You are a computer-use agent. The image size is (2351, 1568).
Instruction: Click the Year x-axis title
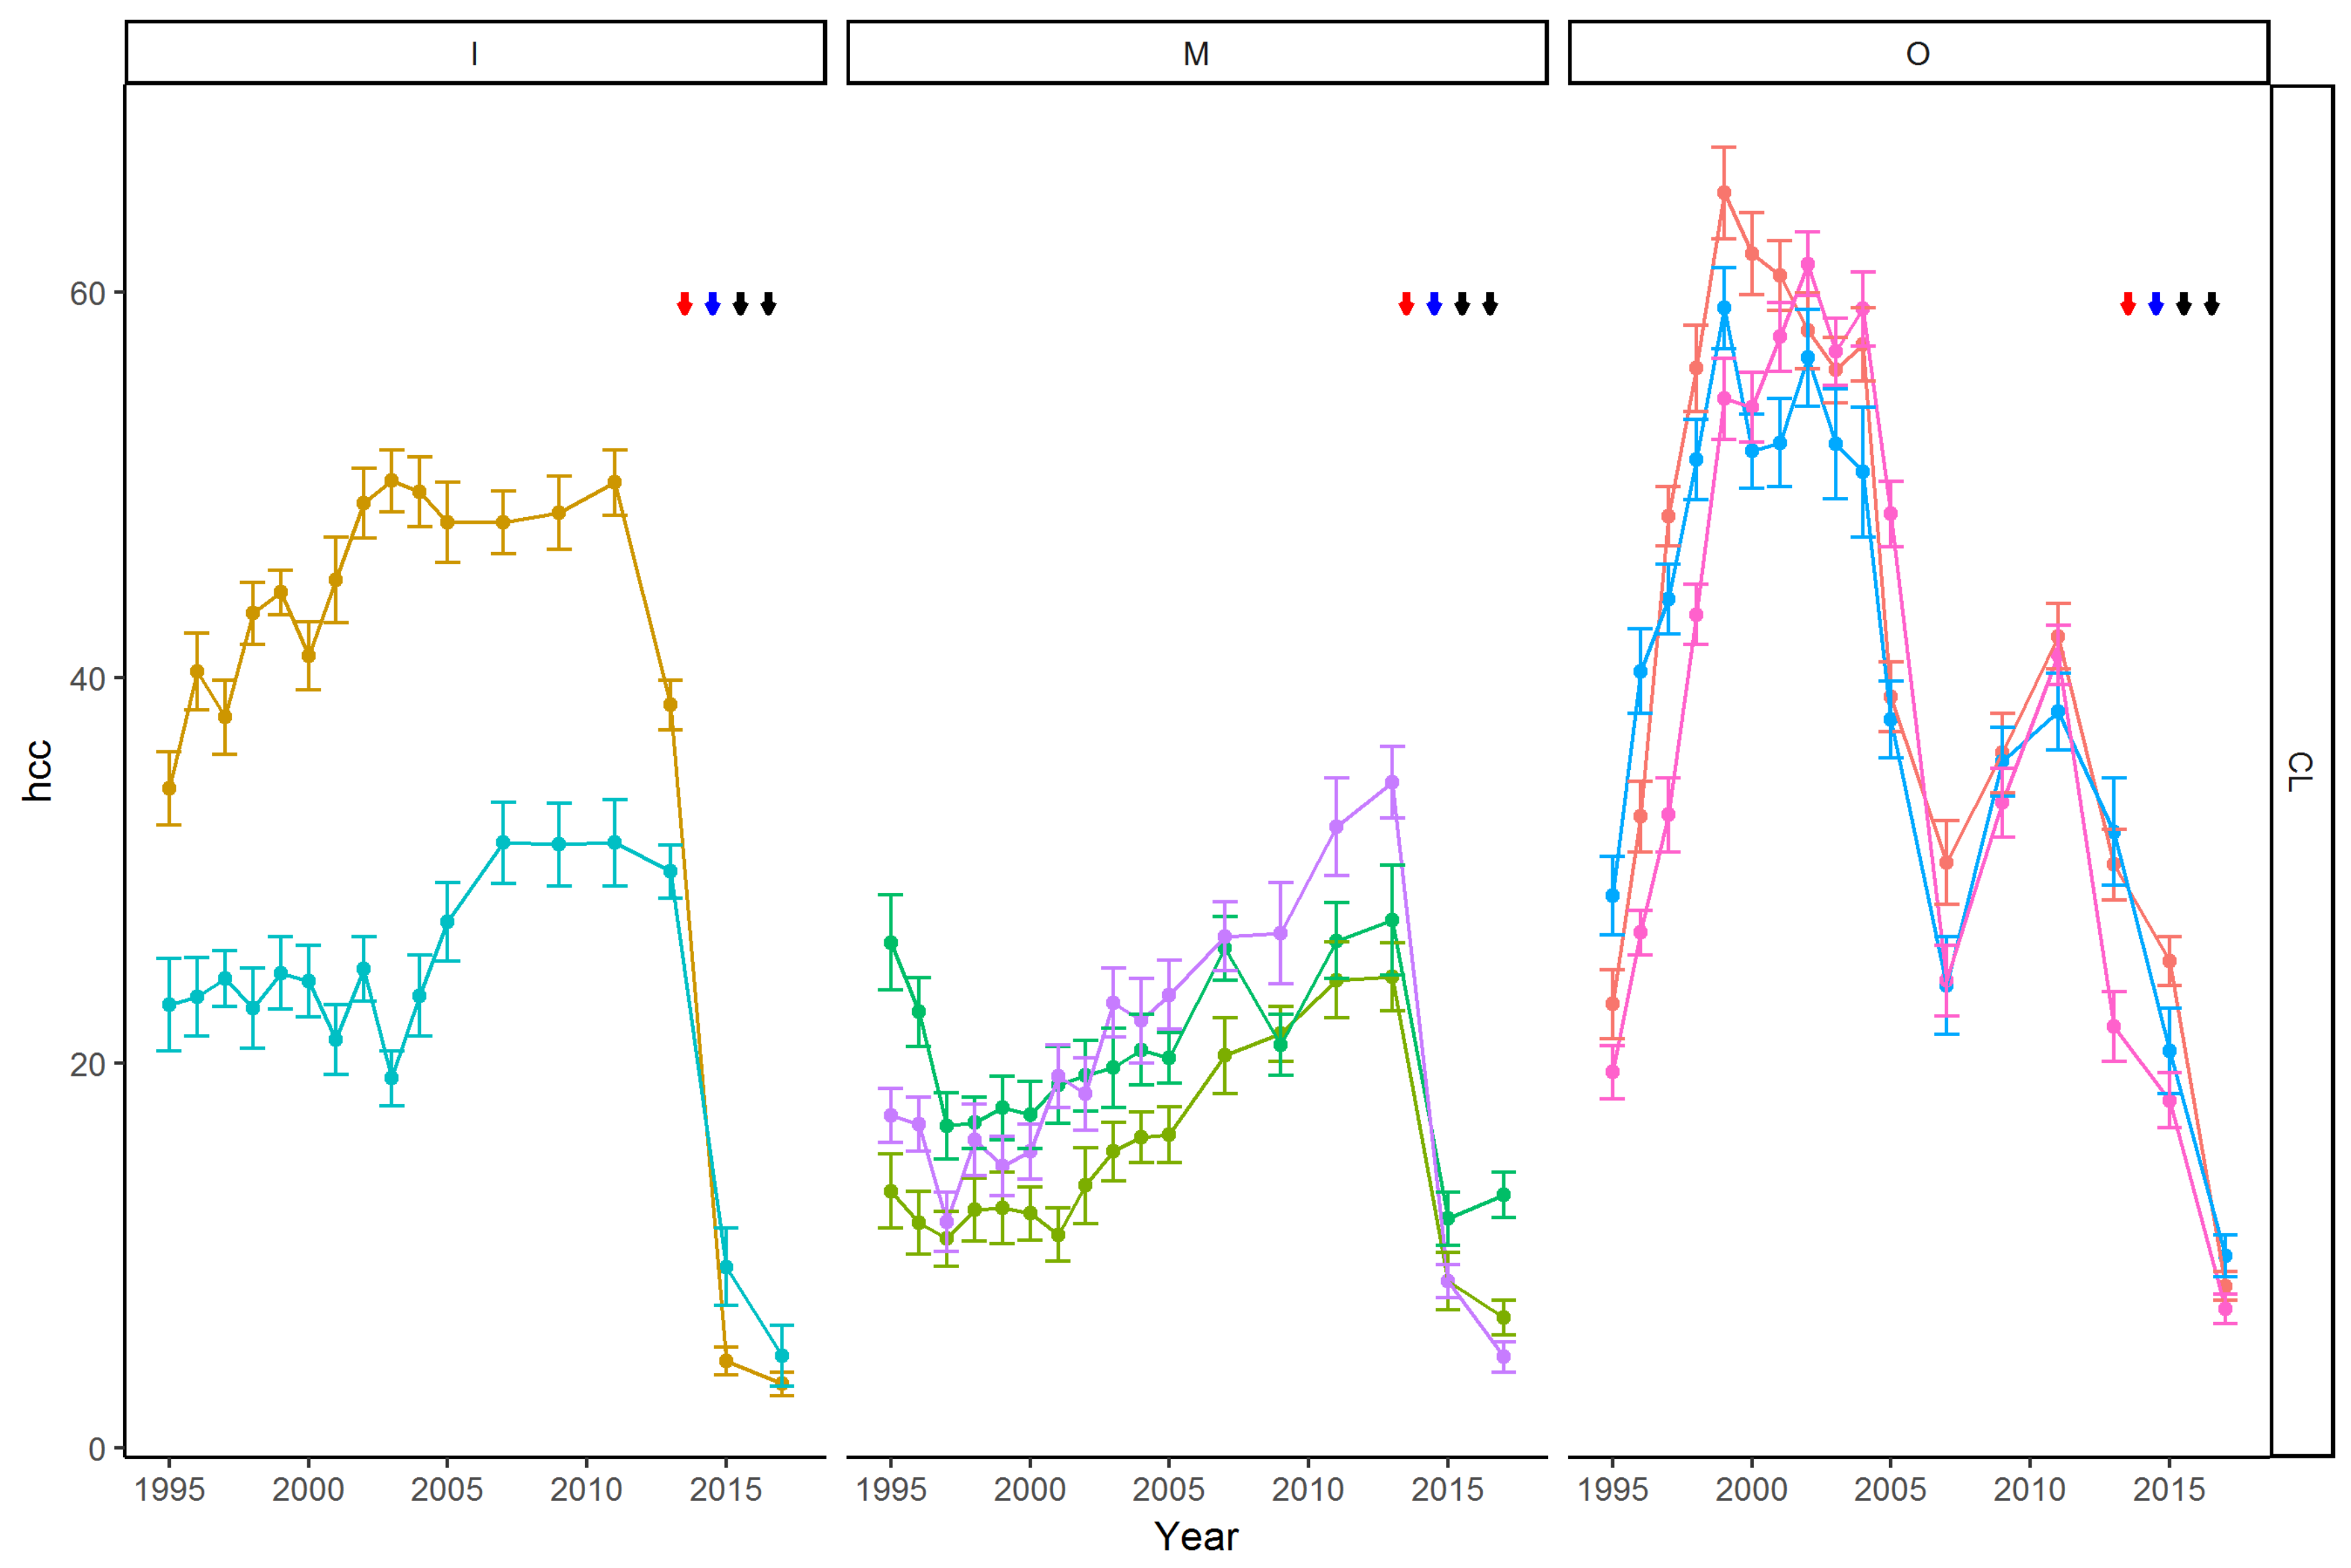(x=1196, y=1537)
